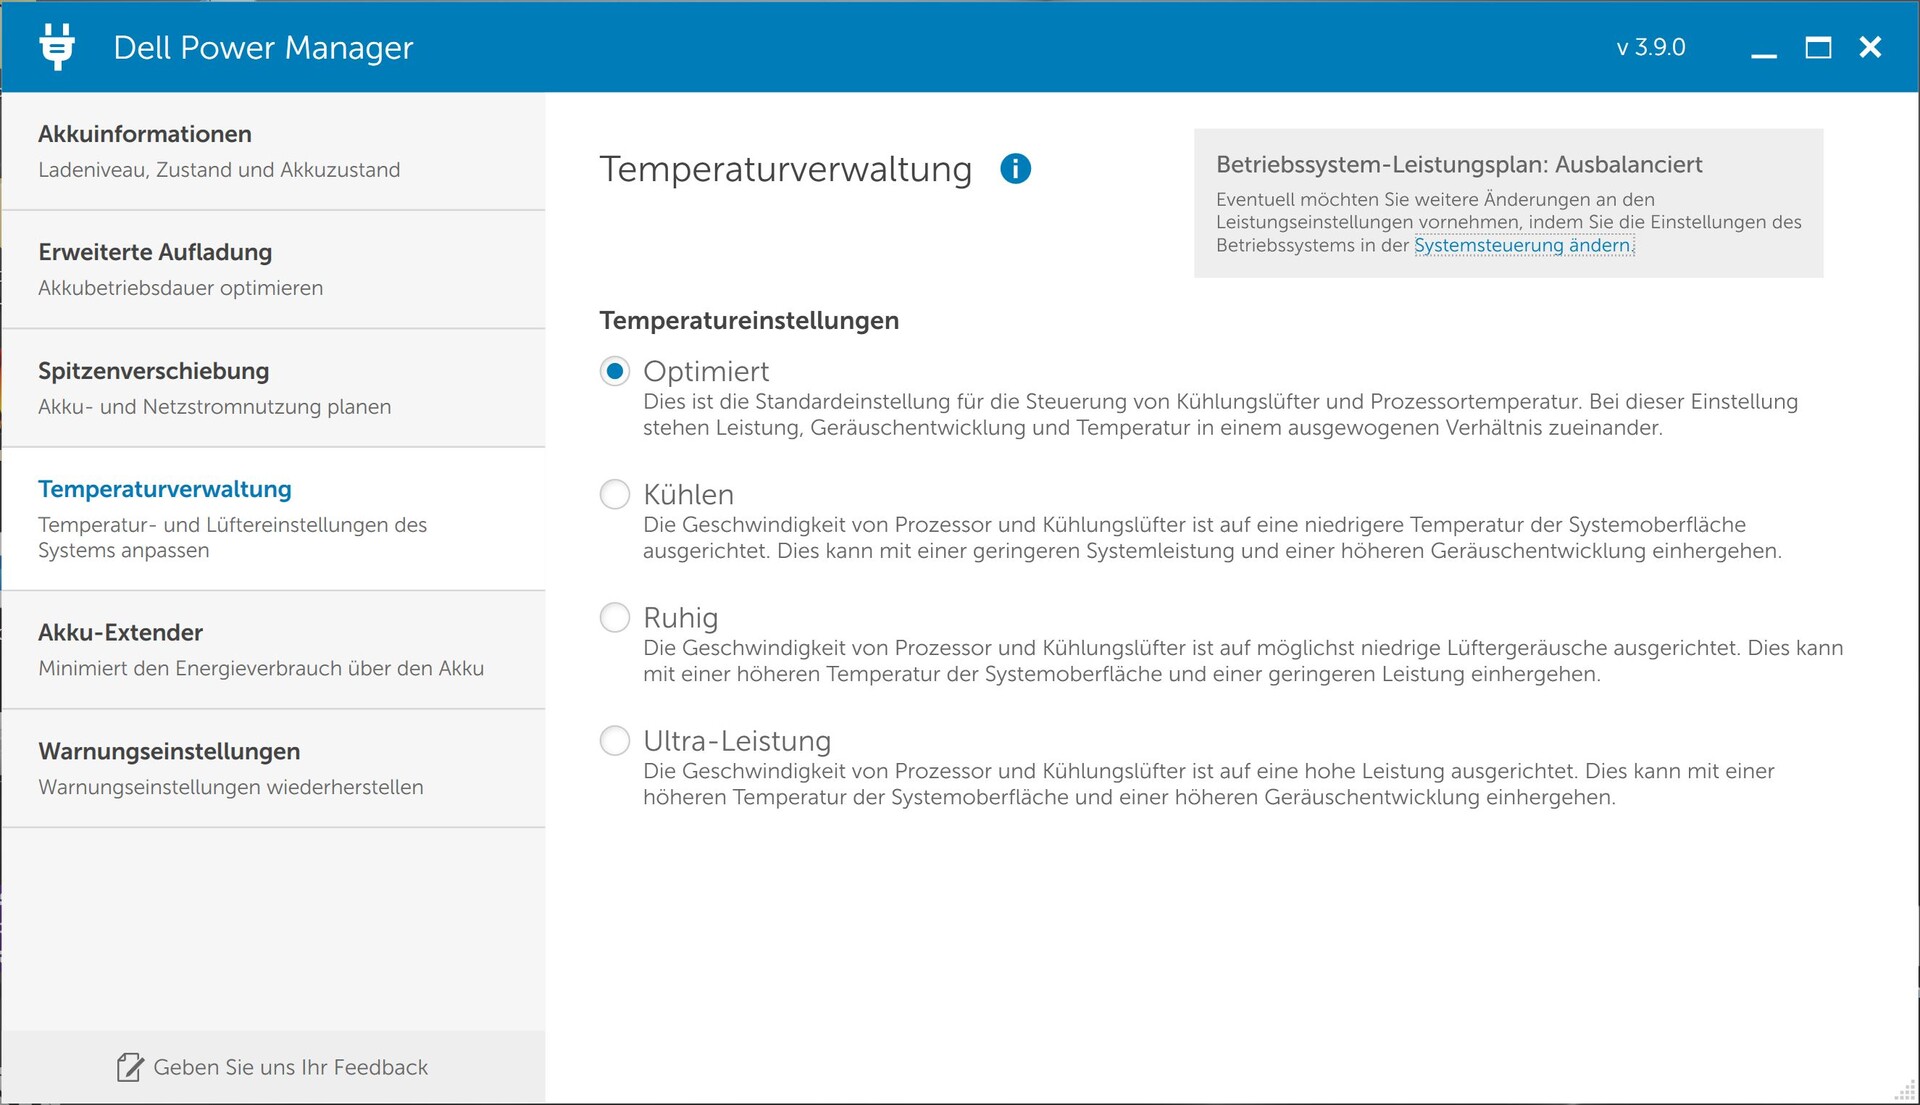Enable the Ruhig quiet mode option
Screen dimensions: 1920x1105
(x=615, y=617)
